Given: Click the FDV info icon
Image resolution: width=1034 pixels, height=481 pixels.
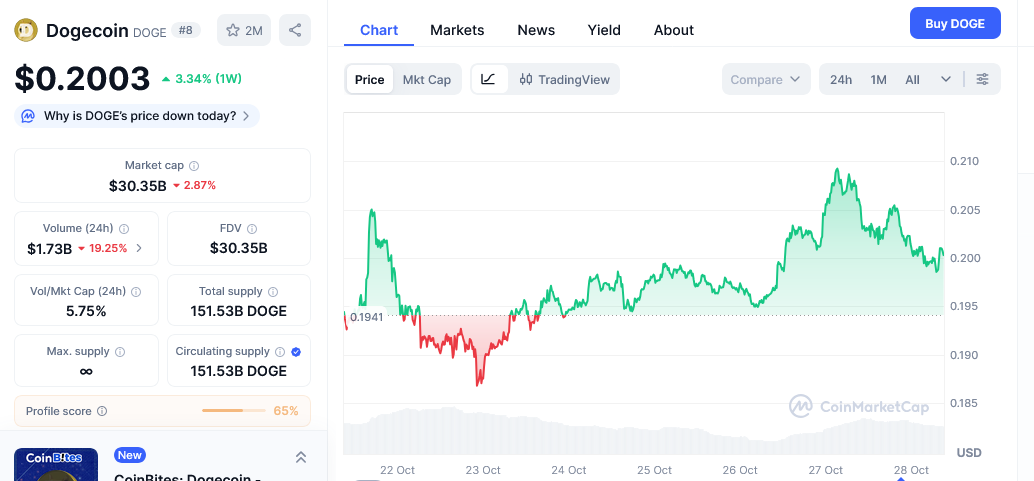Looking at the screenshot, I should (x=252, y=229).
